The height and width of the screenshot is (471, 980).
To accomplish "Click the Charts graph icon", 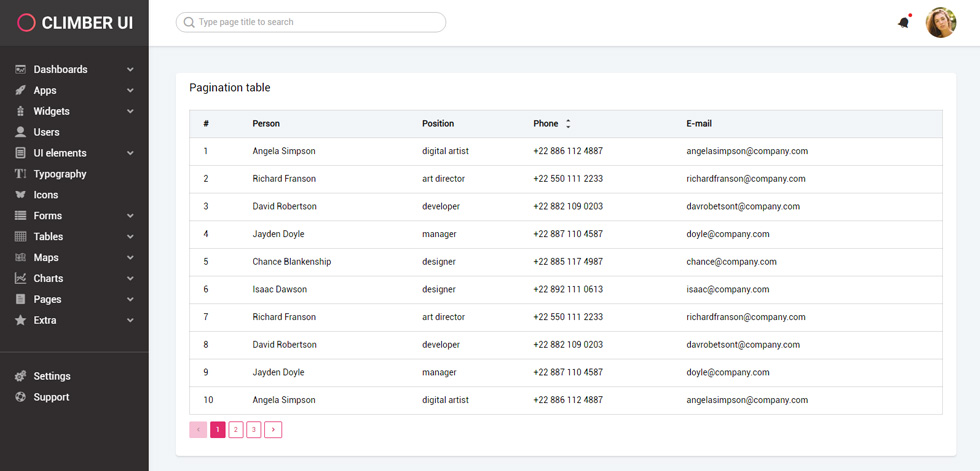I will pyautogui.click(x=21, y=279).
